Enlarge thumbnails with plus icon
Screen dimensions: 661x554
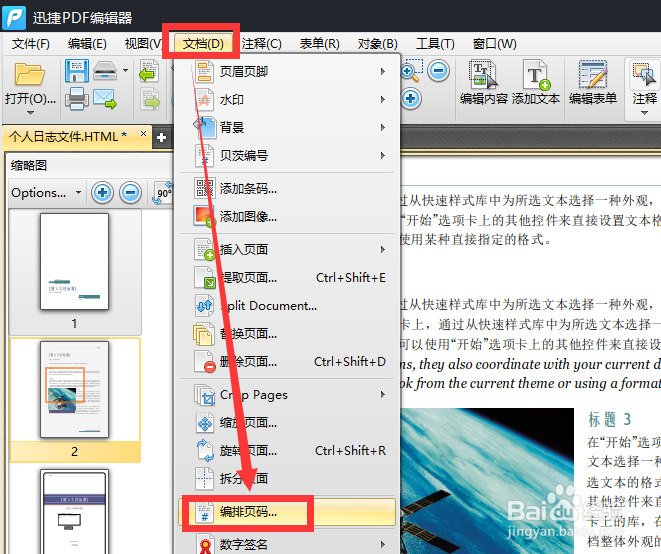[102, 193]
